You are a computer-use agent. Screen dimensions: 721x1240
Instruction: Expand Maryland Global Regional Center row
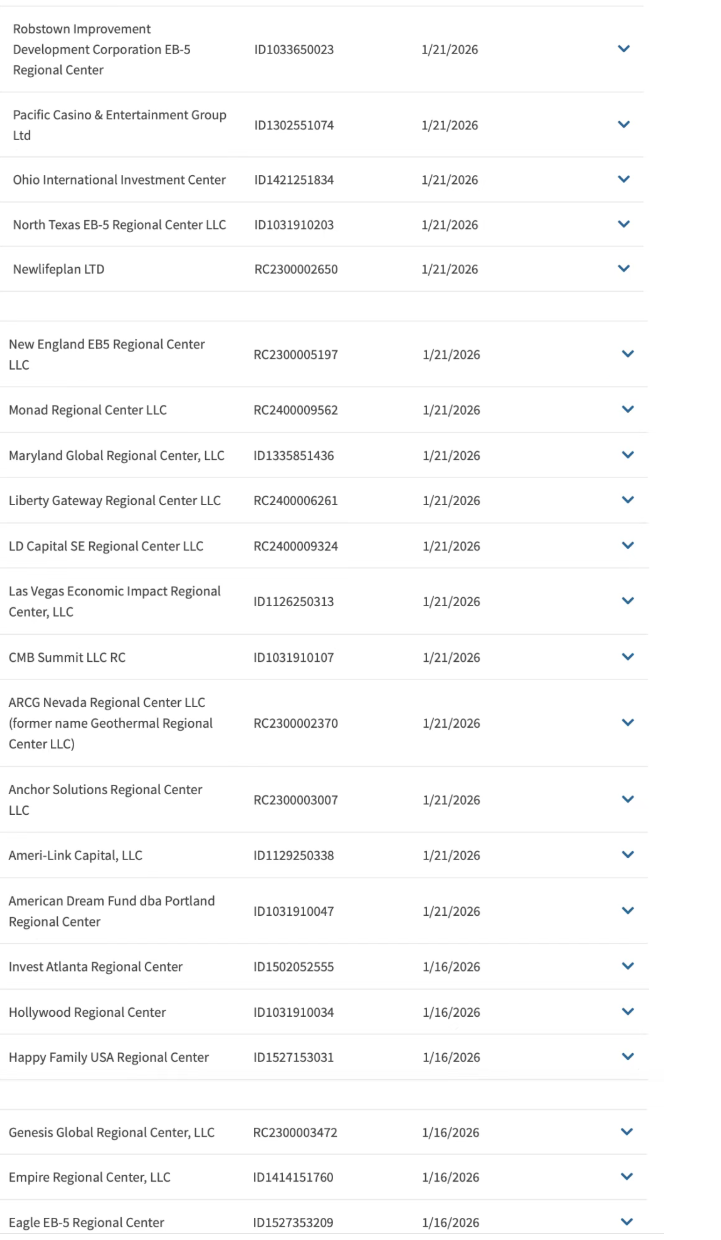pos(628,456)
